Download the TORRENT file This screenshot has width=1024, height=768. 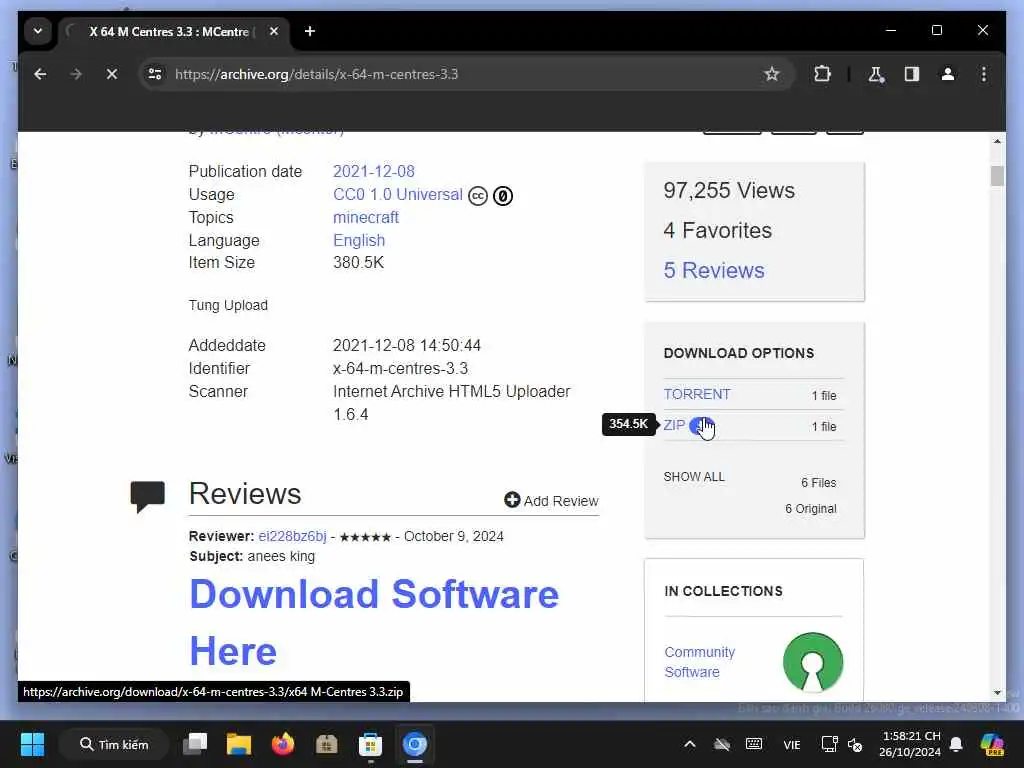coord(697,394)
